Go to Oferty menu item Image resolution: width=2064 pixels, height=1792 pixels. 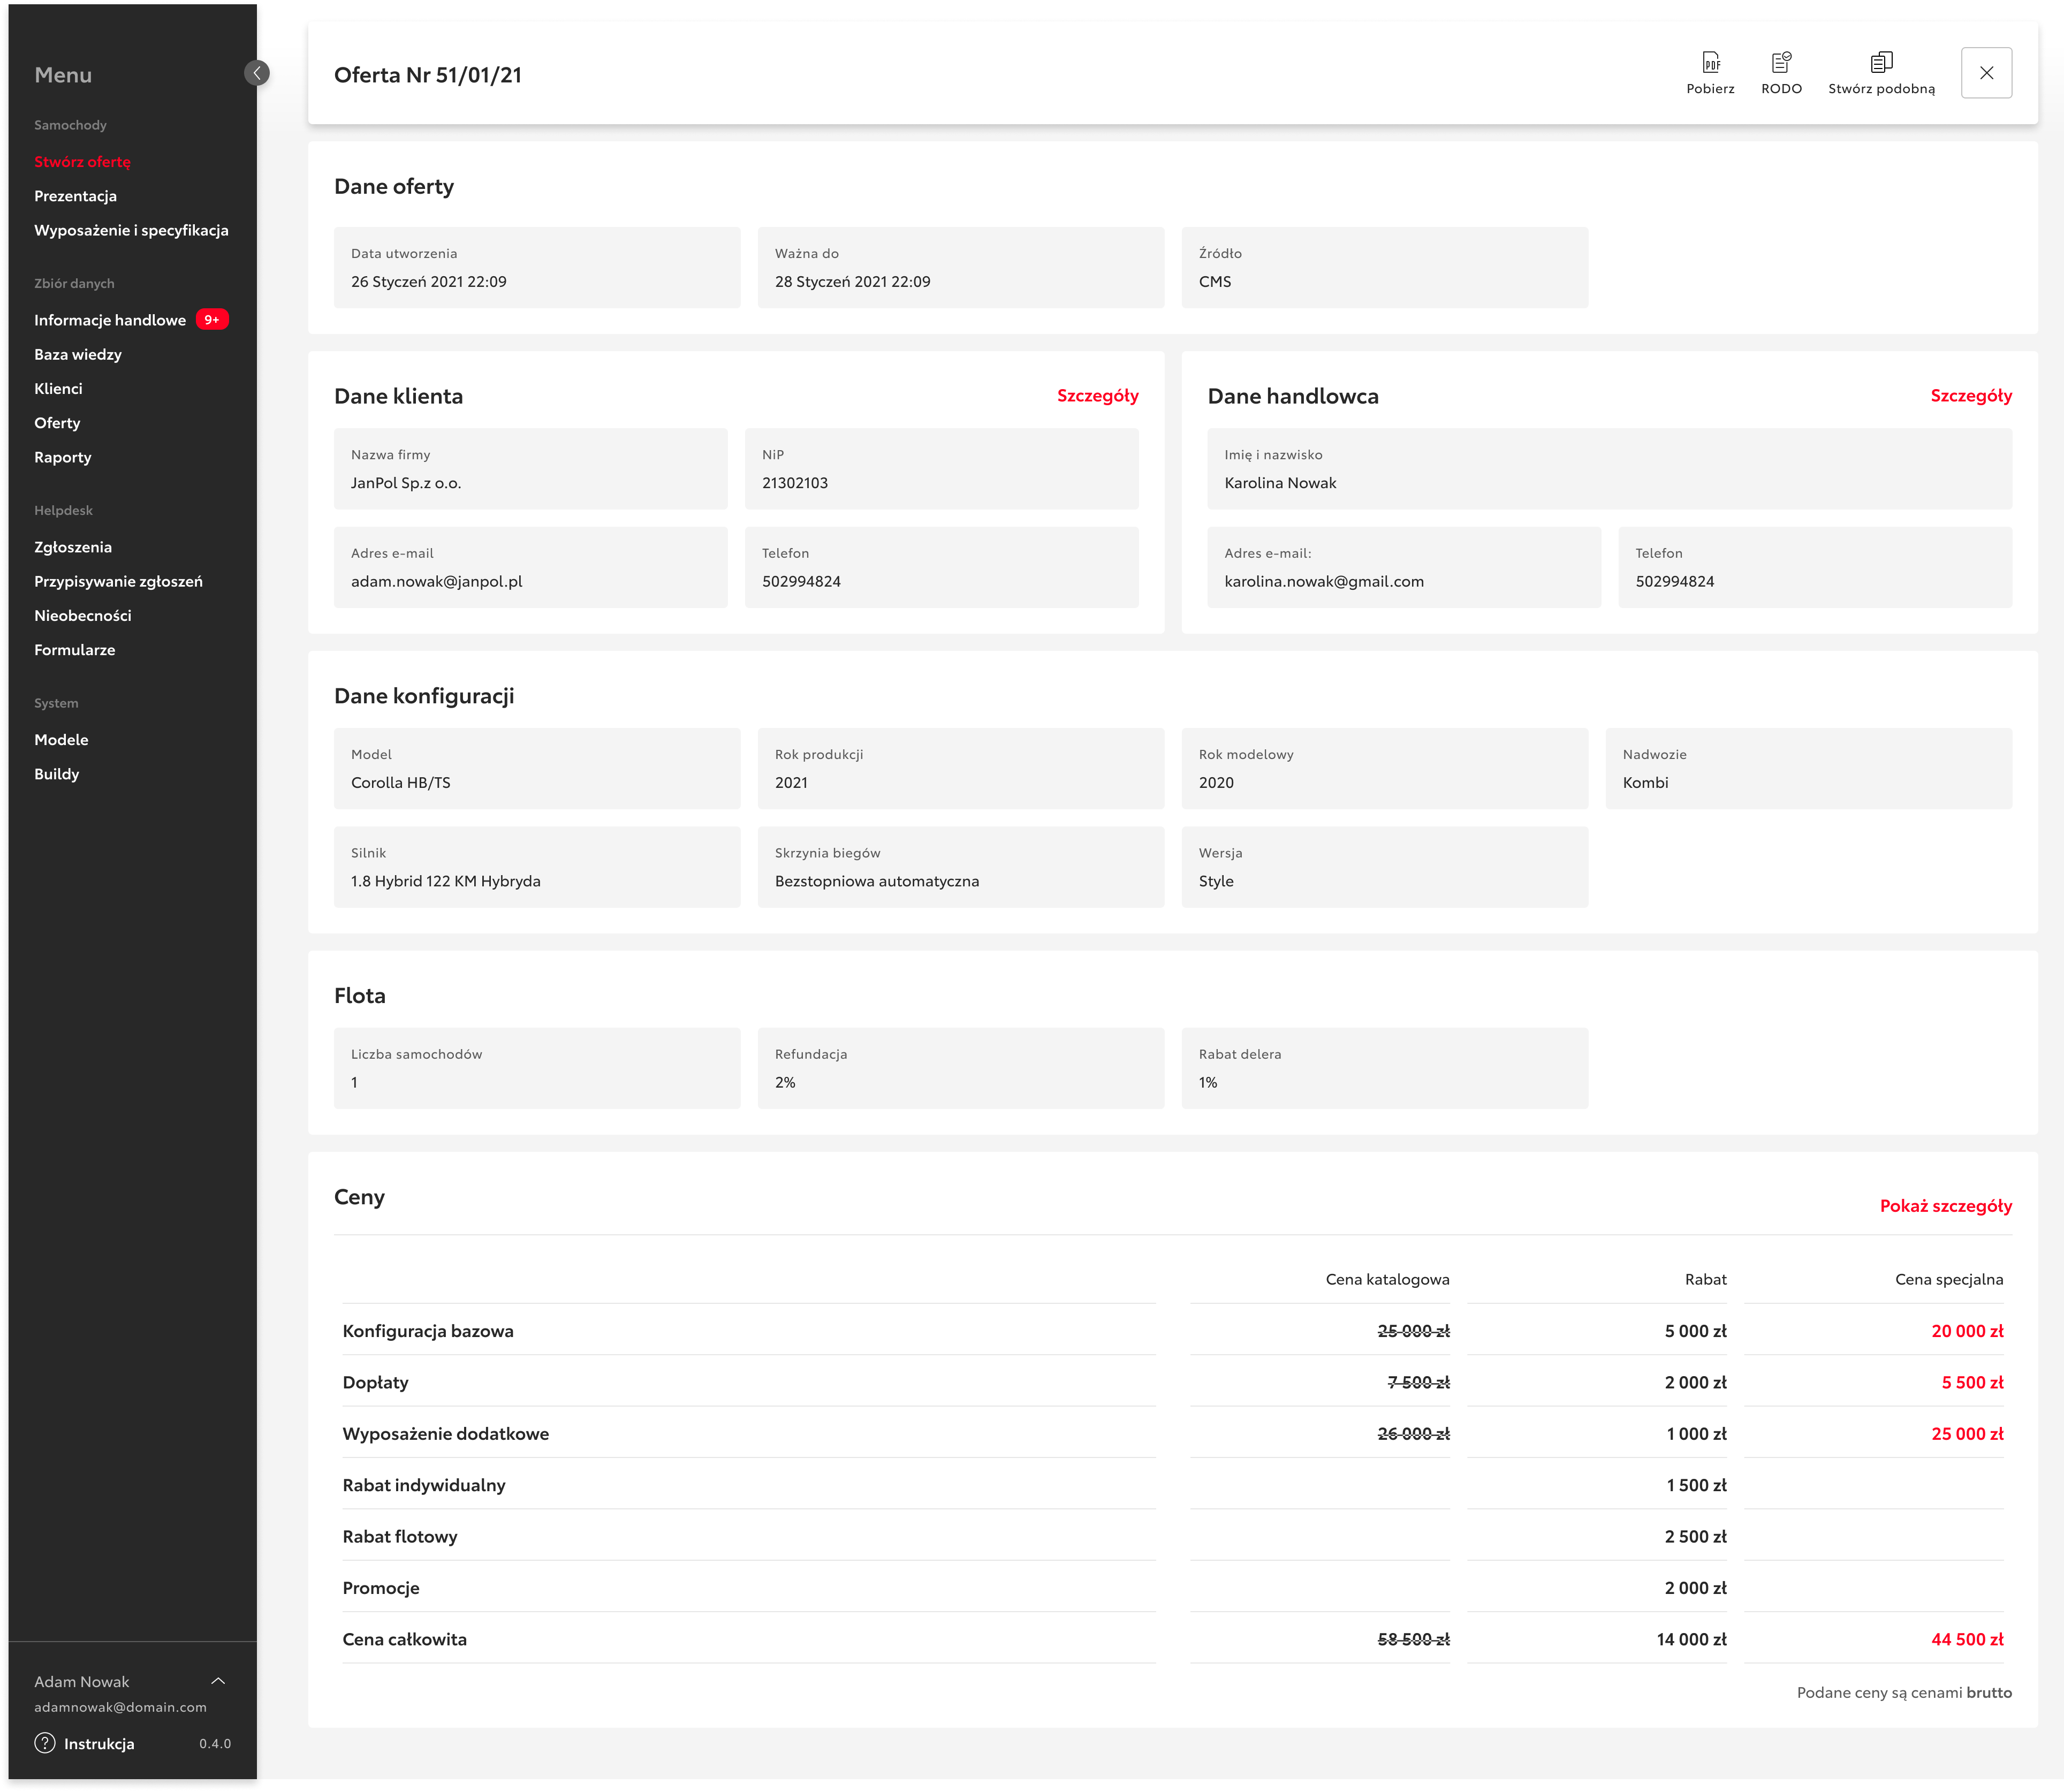(x=57, y=423)
